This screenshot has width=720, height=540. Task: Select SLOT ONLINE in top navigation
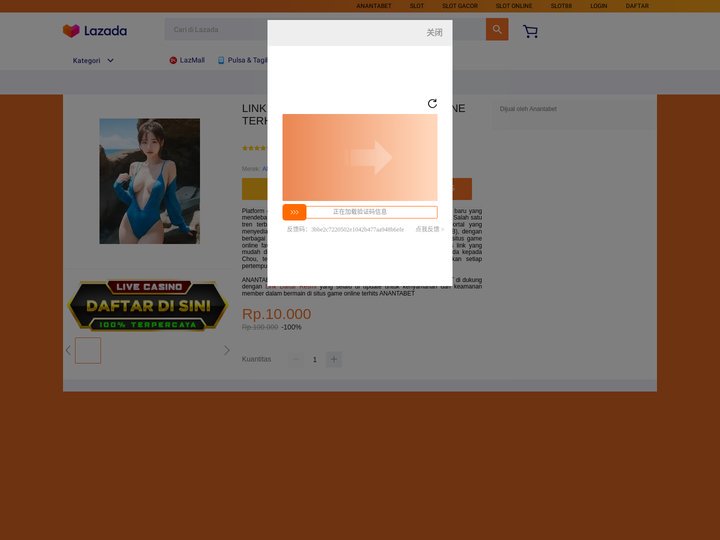click(x=514, y=6)
